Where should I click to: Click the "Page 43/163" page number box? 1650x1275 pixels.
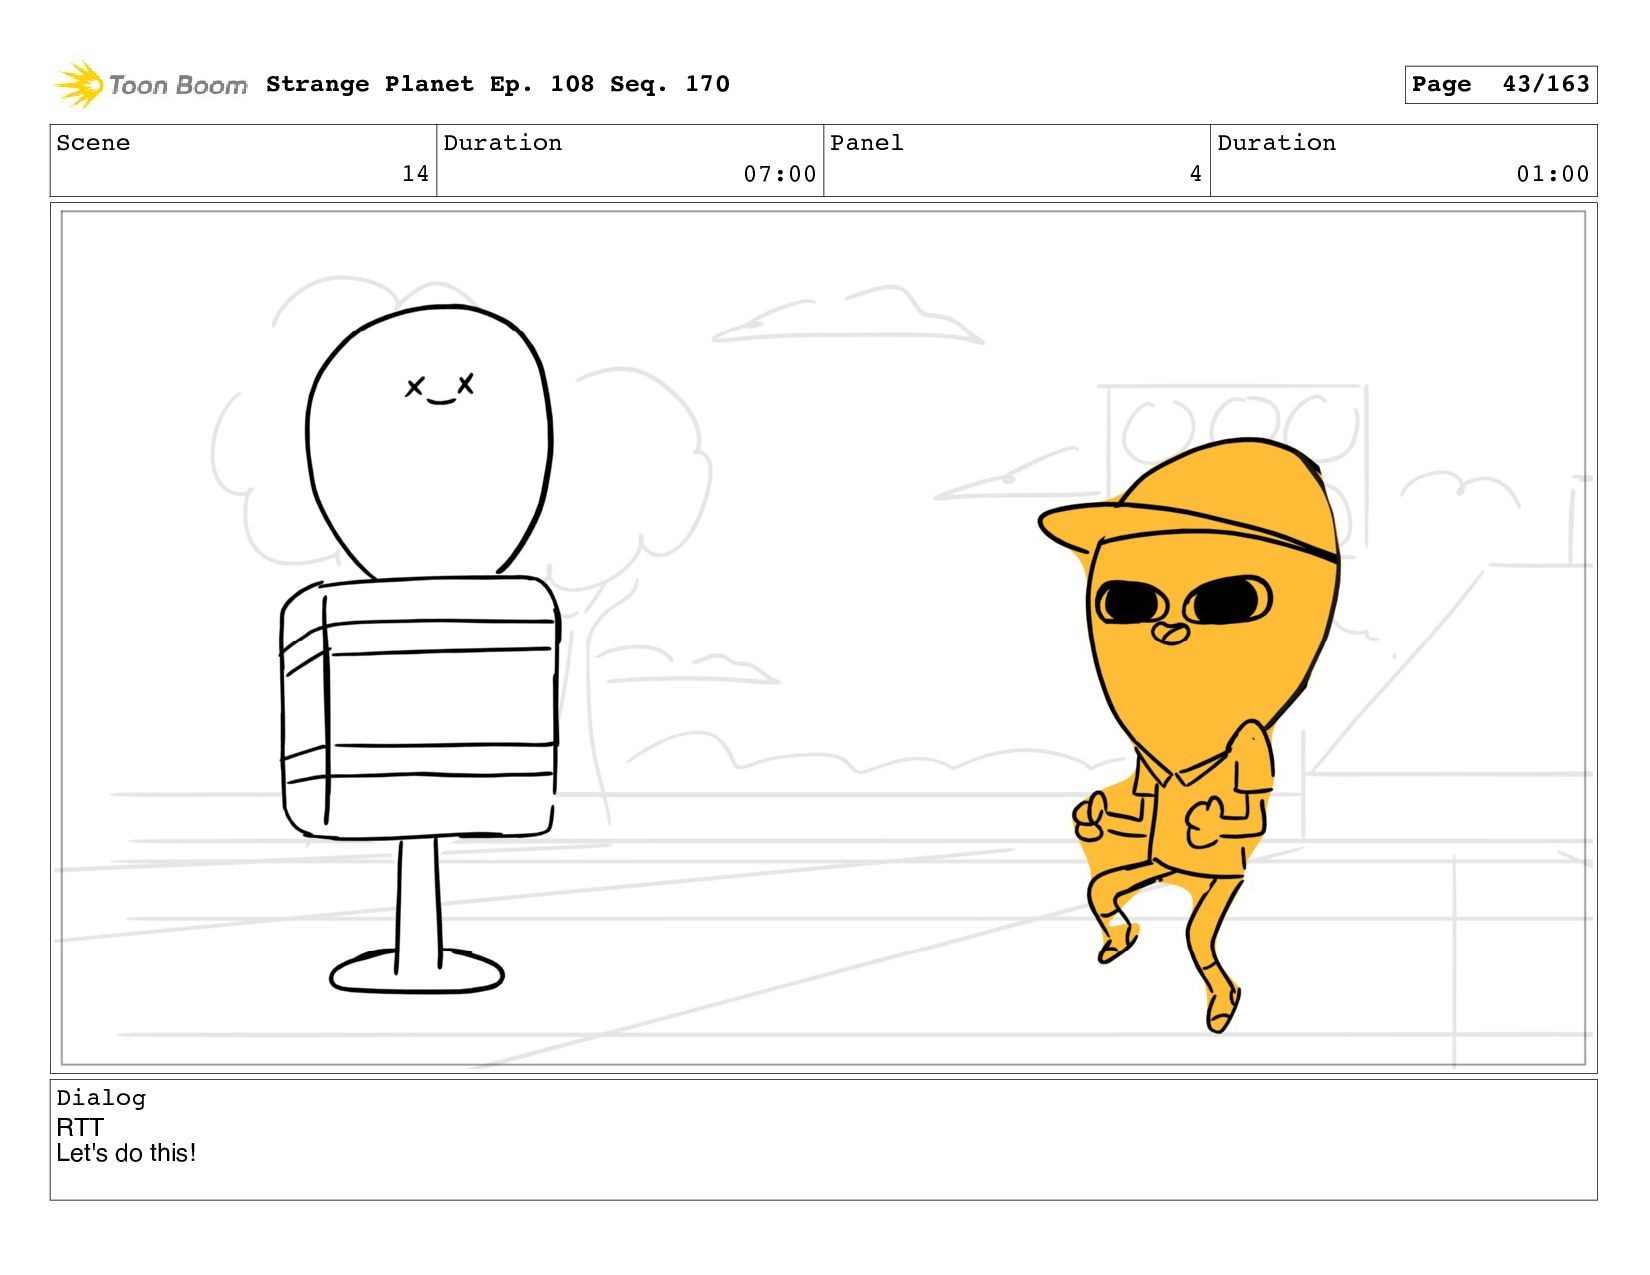tap(1500, 84)
